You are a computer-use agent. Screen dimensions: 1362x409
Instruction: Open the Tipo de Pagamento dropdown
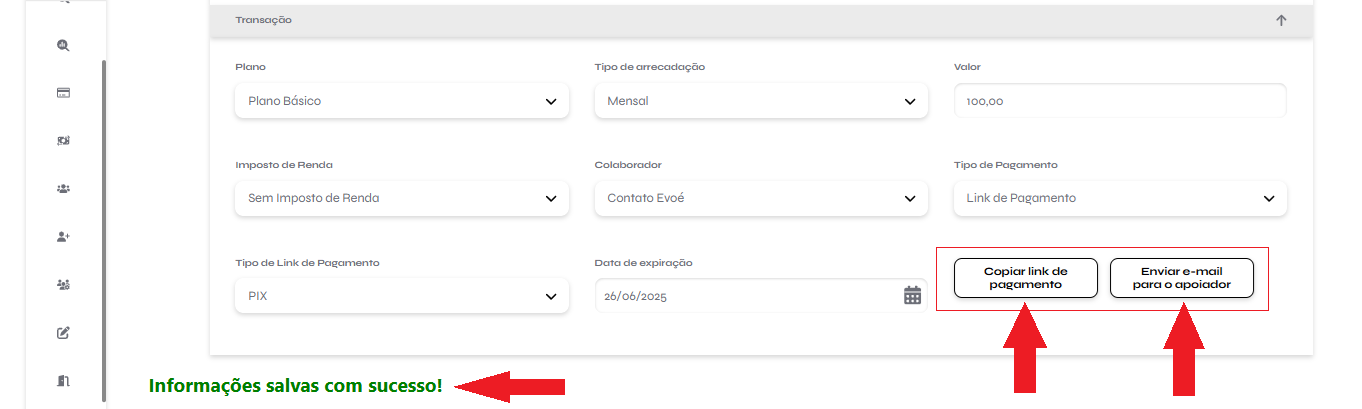[1120, 198]
